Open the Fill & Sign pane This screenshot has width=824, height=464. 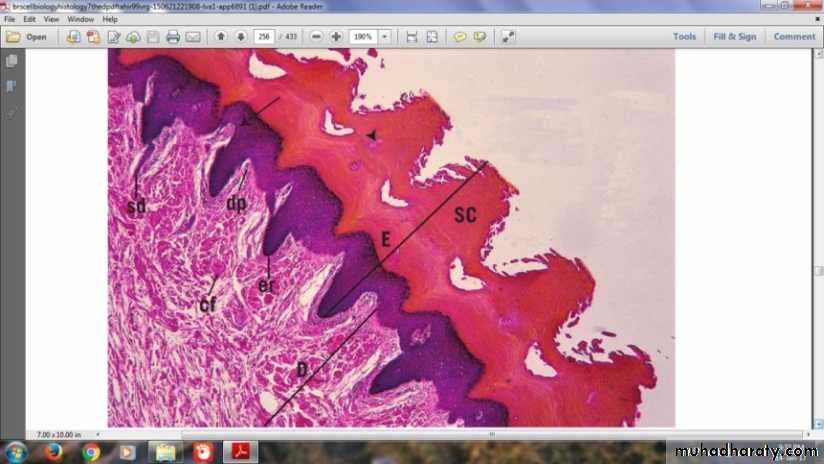pyautogui.click(x=734, y=37)
